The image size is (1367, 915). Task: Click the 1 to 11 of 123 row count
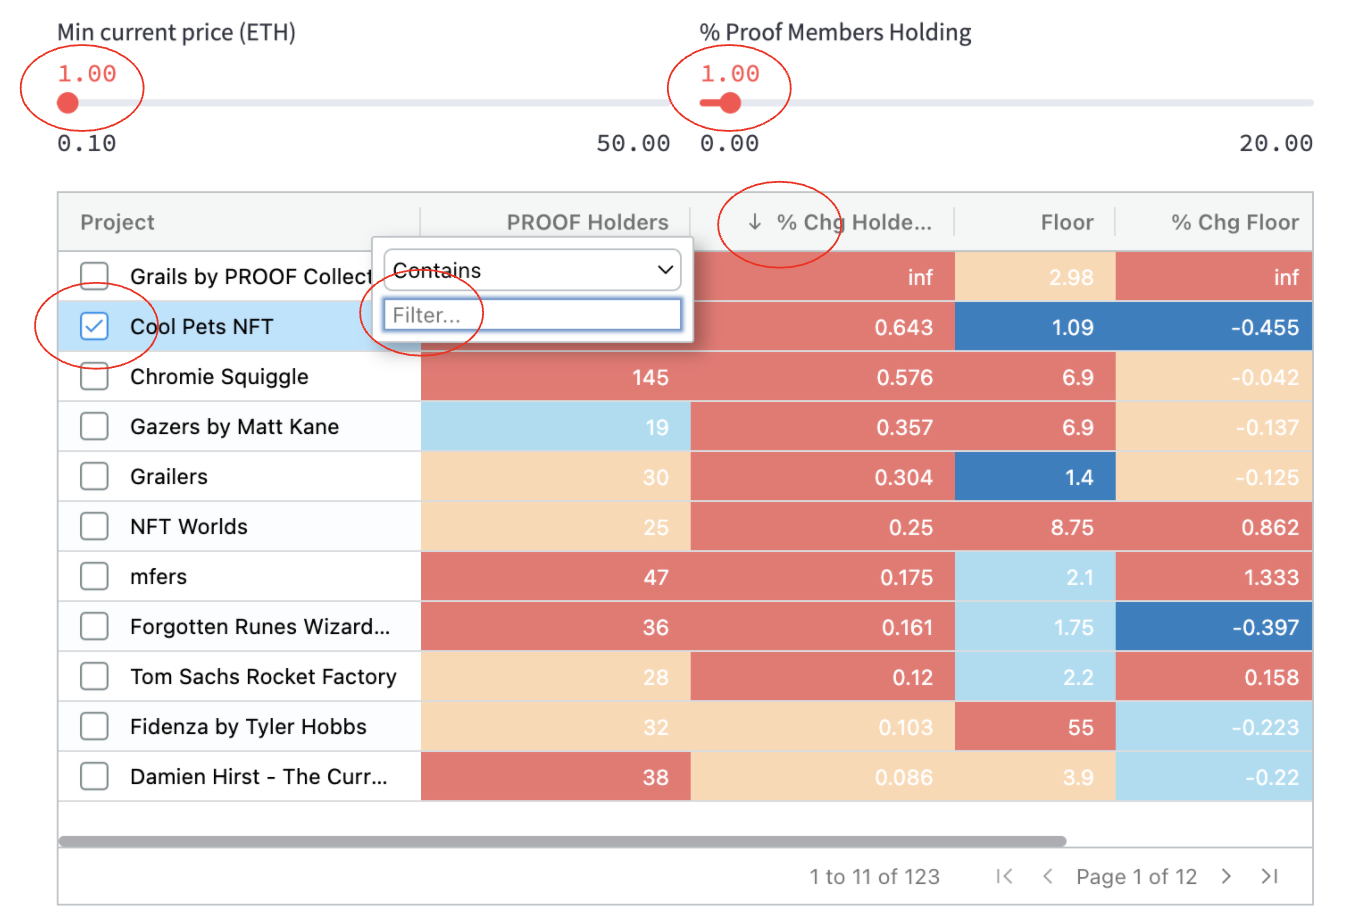pyautogui.click(x=875, y=877)
